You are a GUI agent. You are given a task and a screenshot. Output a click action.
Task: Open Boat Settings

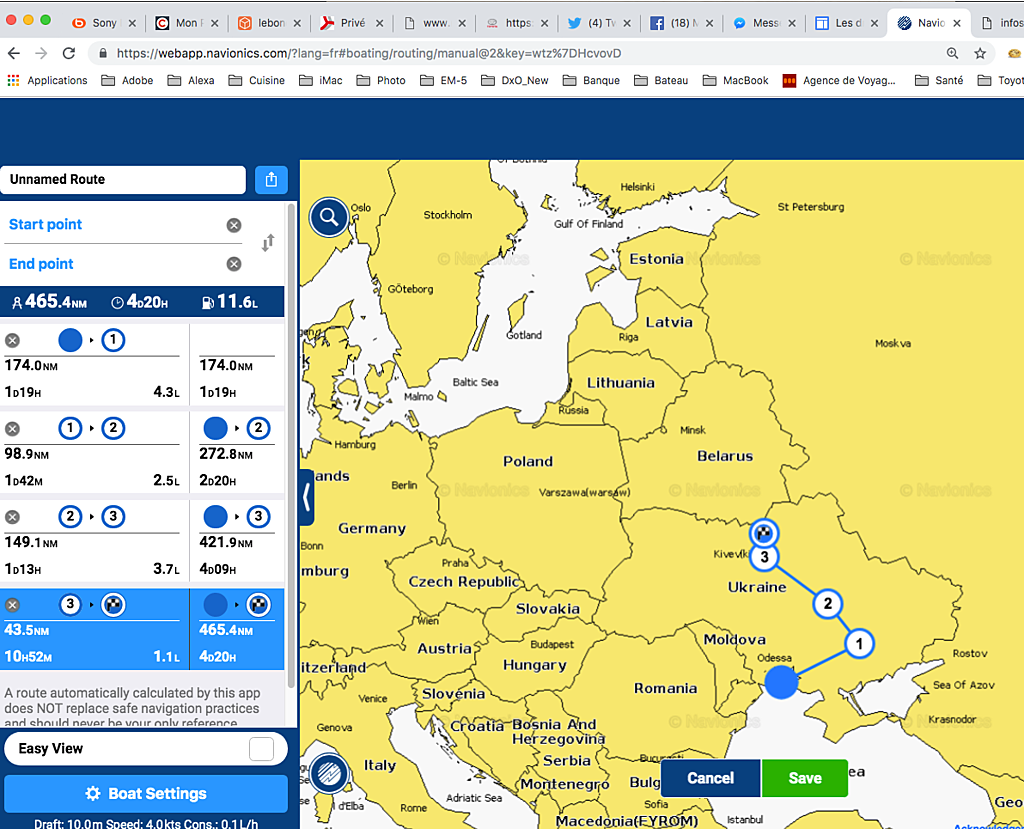(146, 794)
